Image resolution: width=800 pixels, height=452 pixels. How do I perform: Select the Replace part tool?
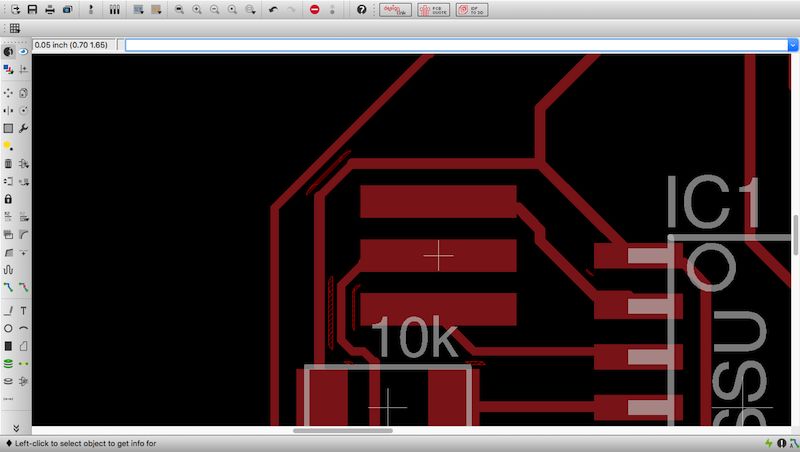tap(23, 181)
